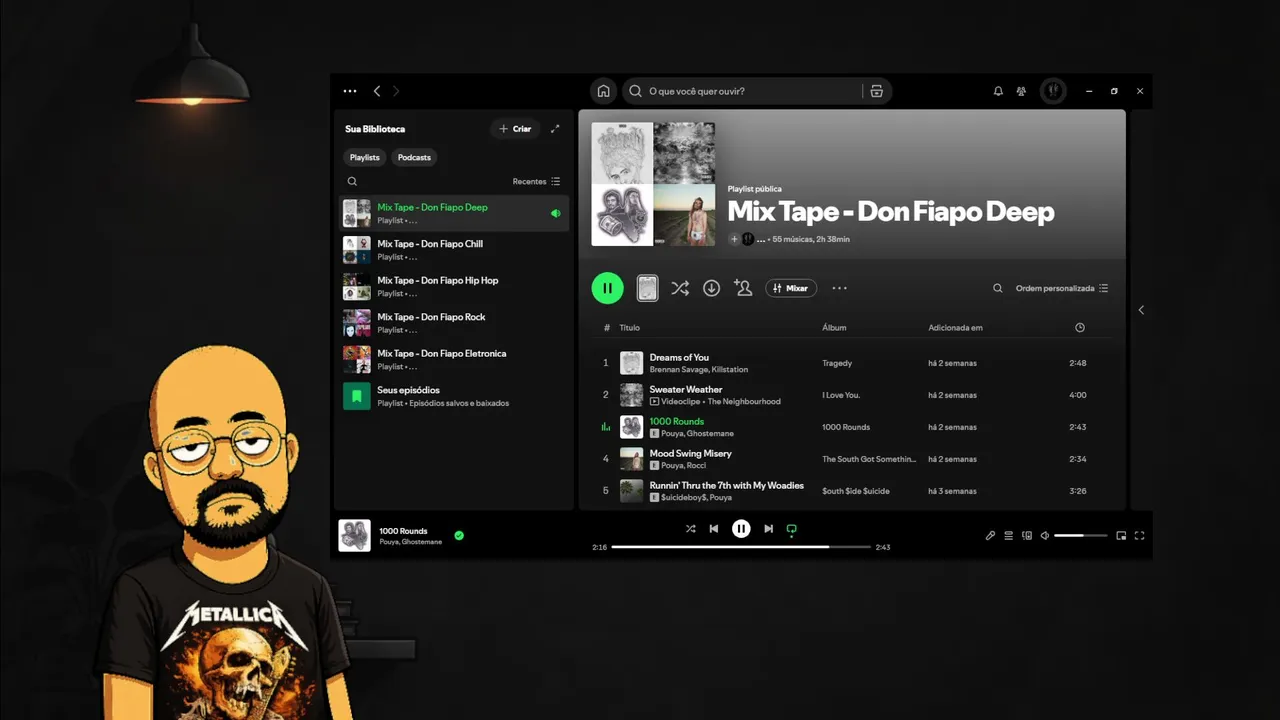Open the Home page icon
1280x720 pixels.
pos(603,91)
